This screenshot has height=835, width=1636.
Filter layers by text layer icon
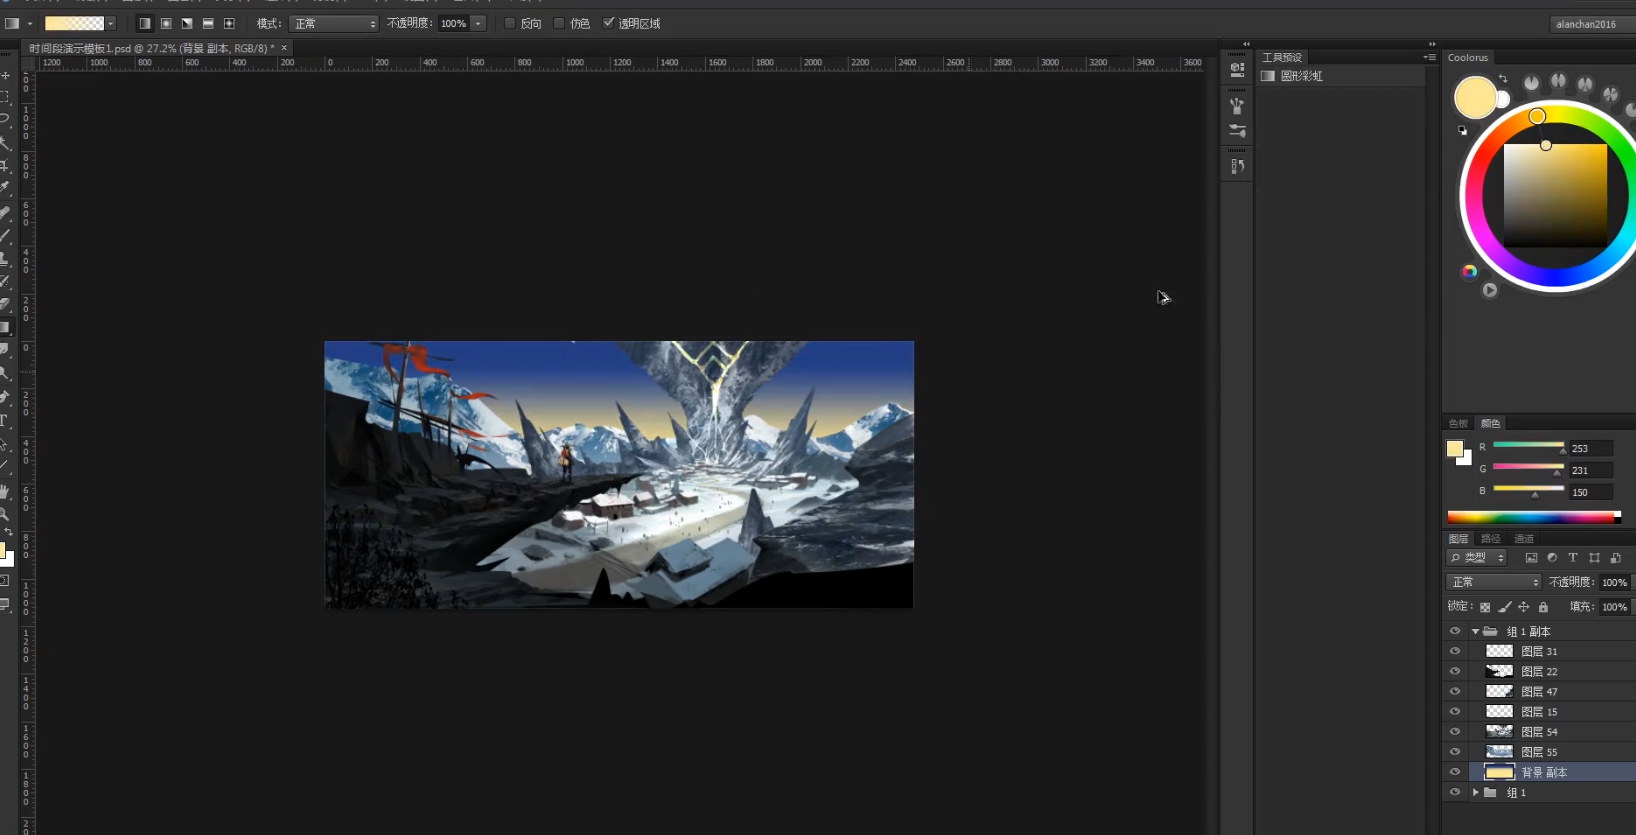tap(1573, 558)
